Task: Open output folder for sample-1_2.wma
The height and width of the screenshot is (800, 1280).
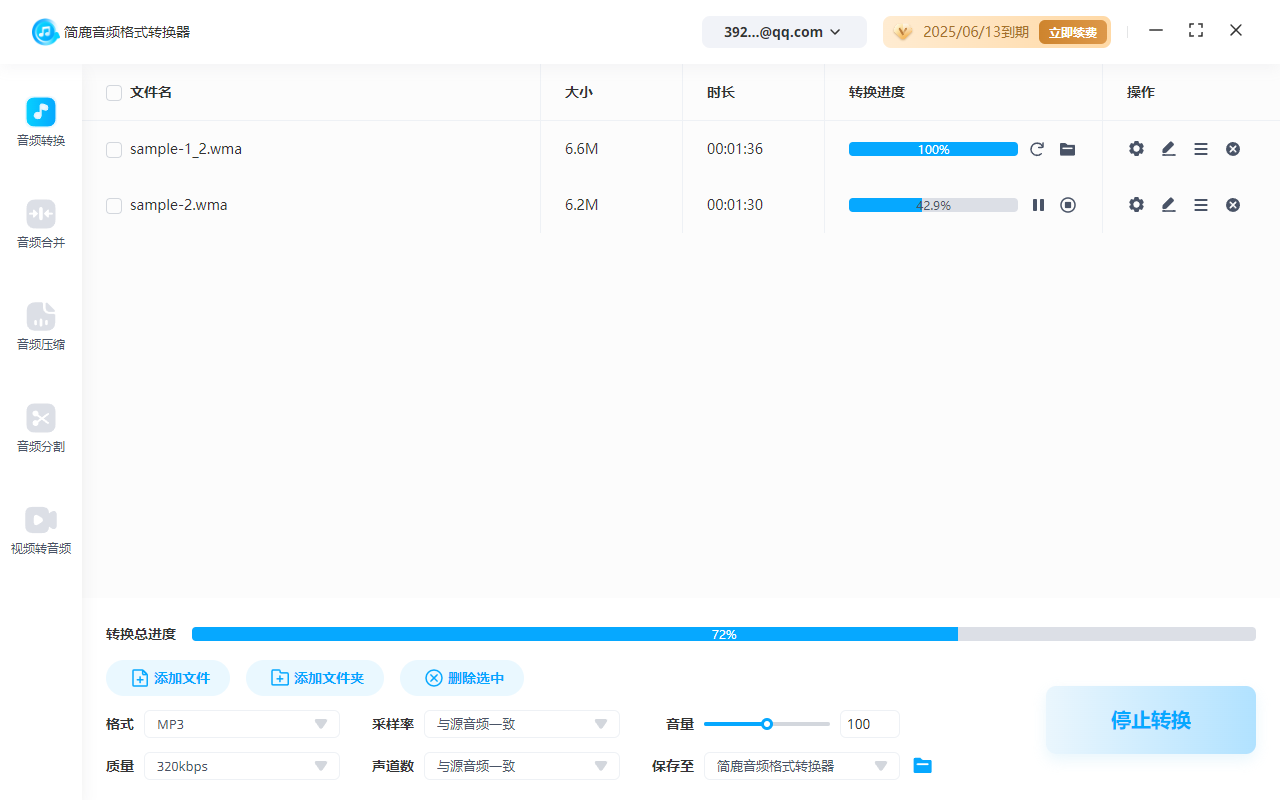Action: coord(1067,149)
